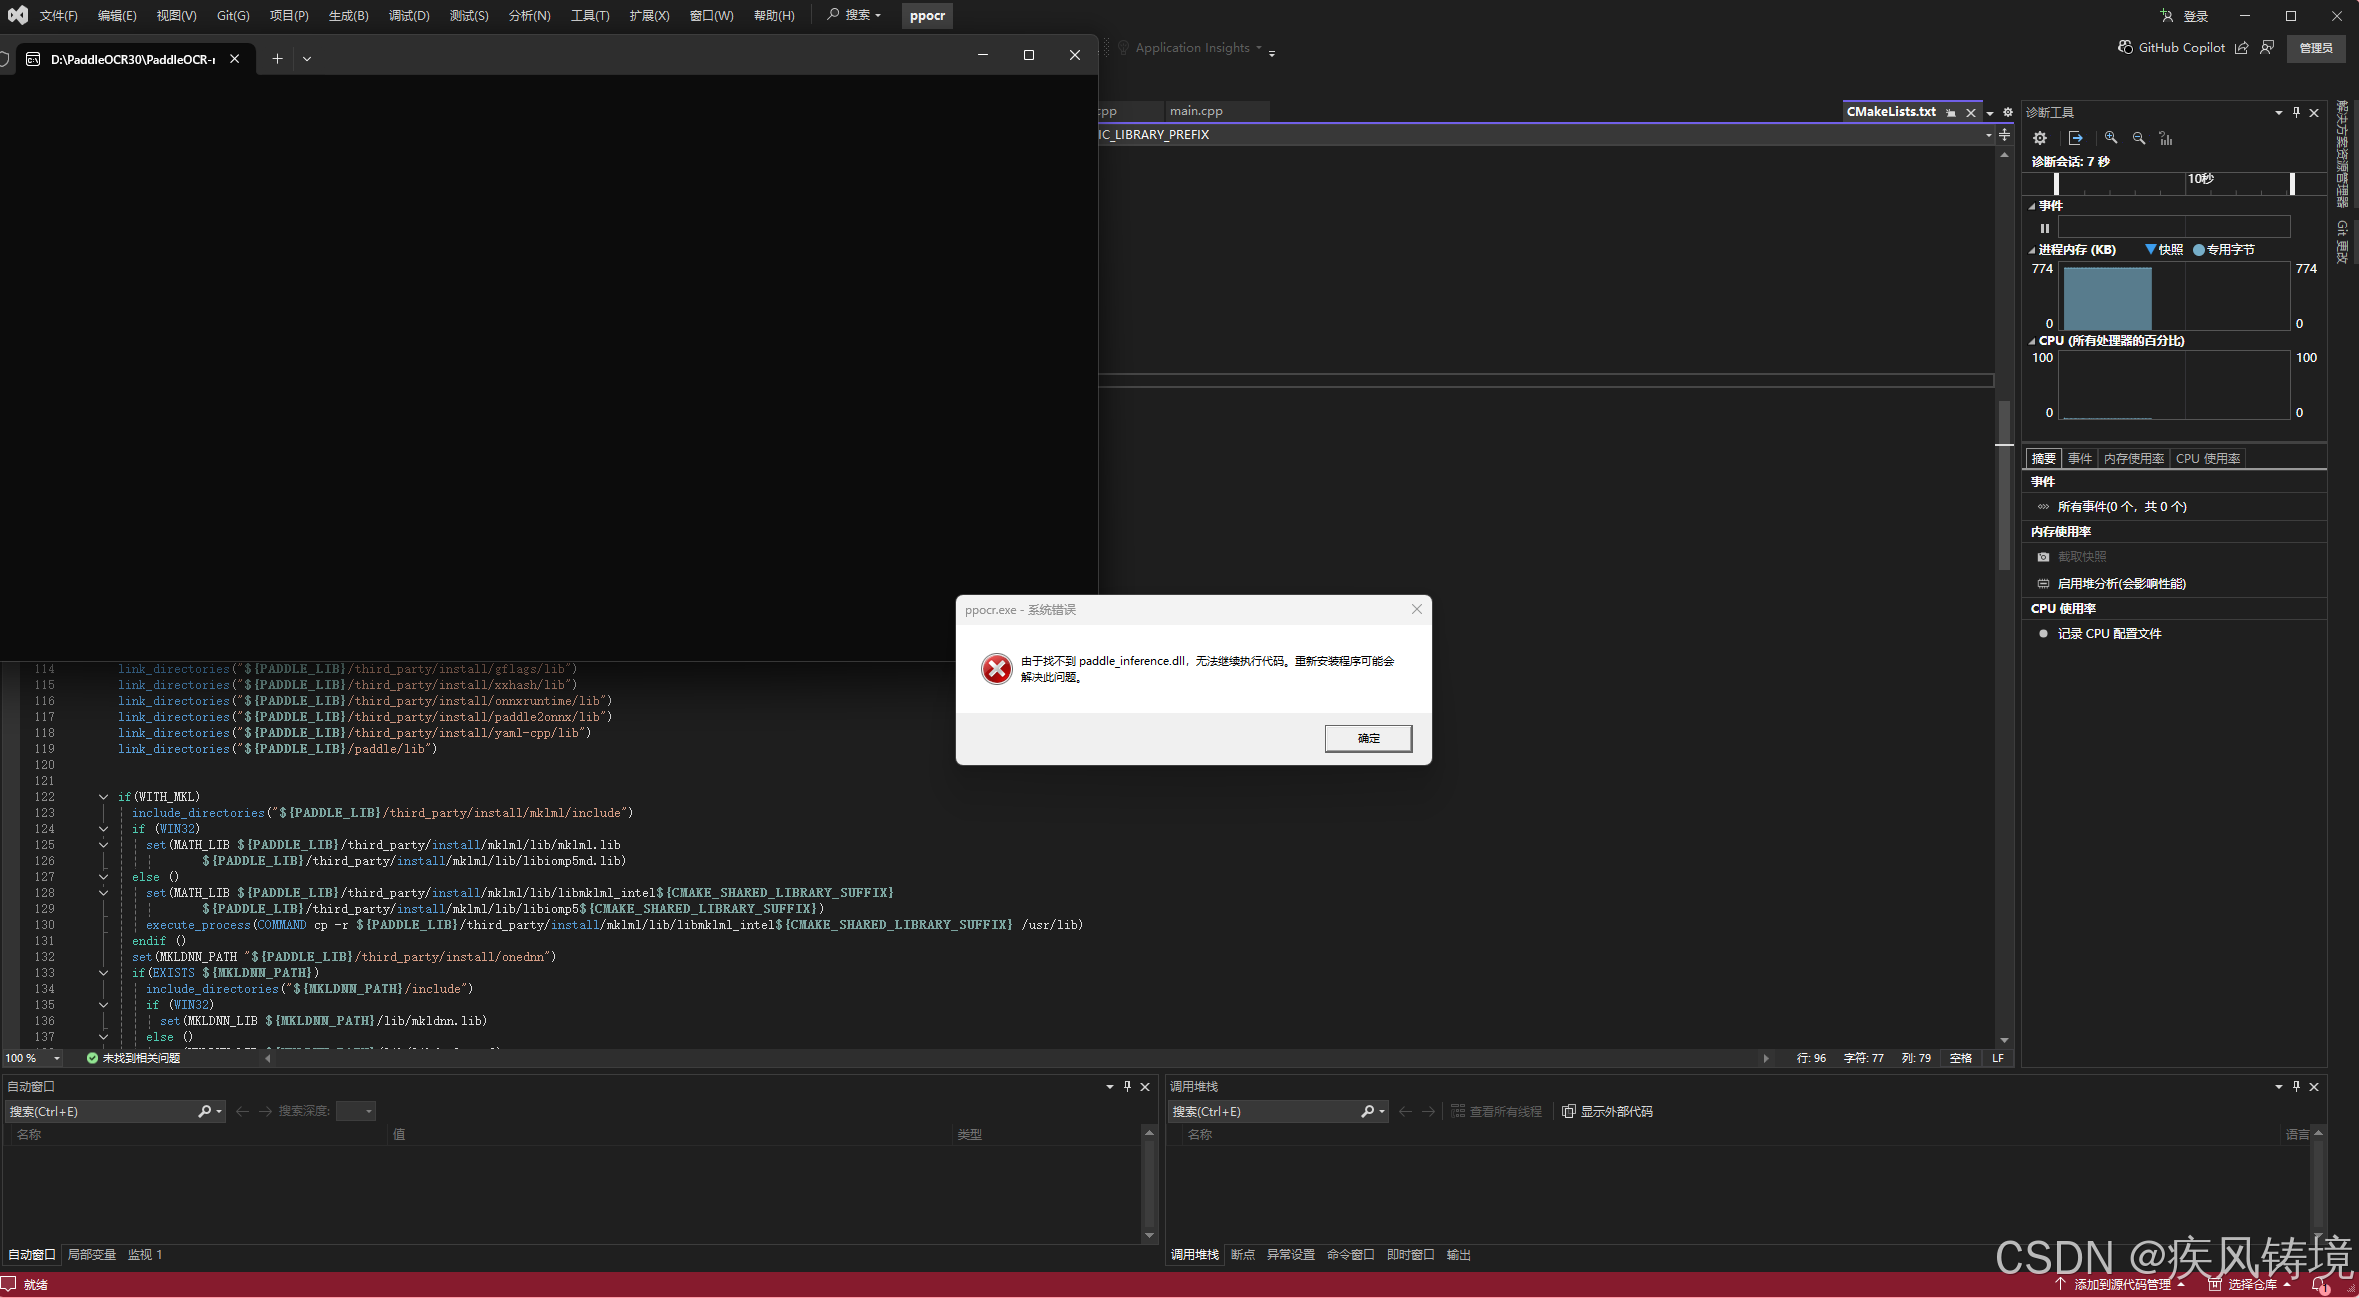Collapse the 进程内存 (KB) graph section
The height and width of the screenshot is (1298, 2359).
pos(2032,250)
